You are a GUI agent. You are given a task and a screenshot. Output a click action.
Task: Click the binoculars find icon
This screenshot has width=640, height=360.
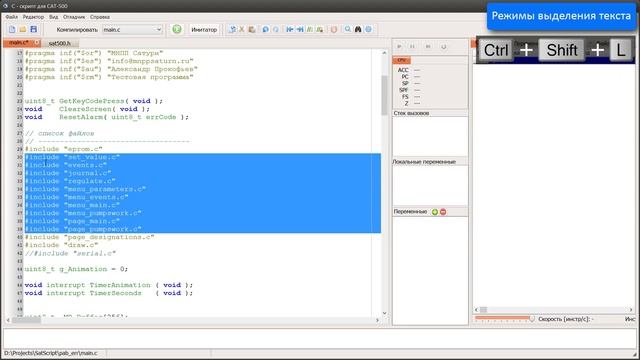coord(358,29)
